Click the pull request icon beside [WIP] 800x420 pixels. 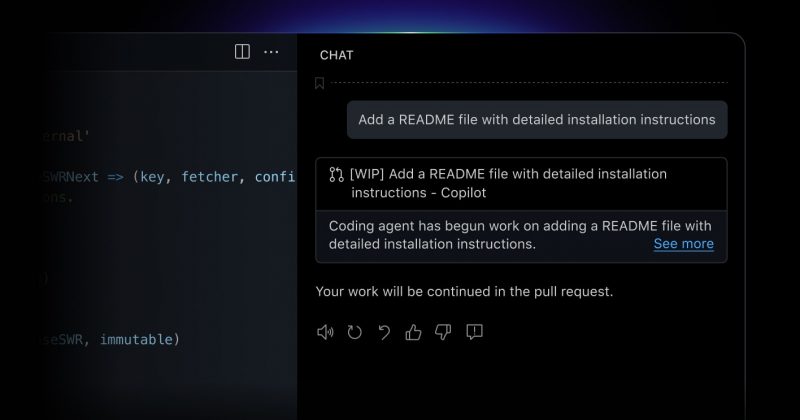point(336,175)
